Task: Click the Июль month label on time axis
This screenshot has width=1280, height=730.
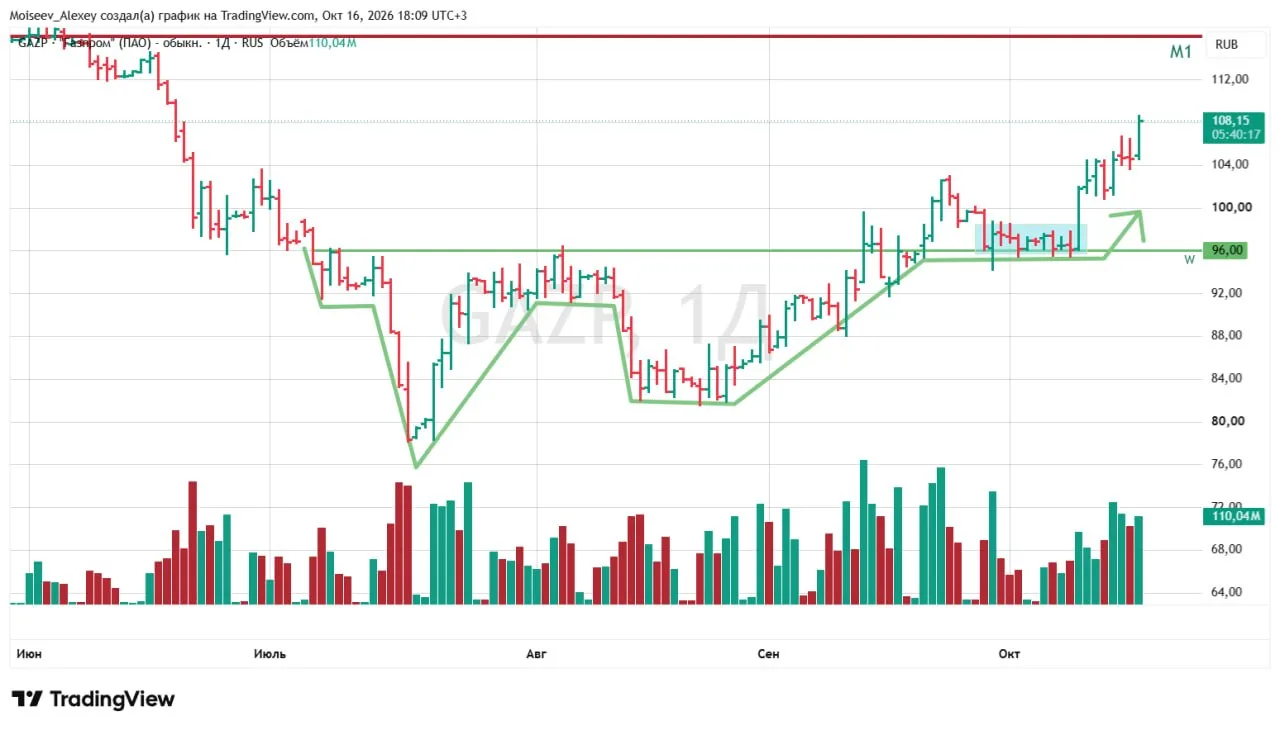Action: (270, 654)
